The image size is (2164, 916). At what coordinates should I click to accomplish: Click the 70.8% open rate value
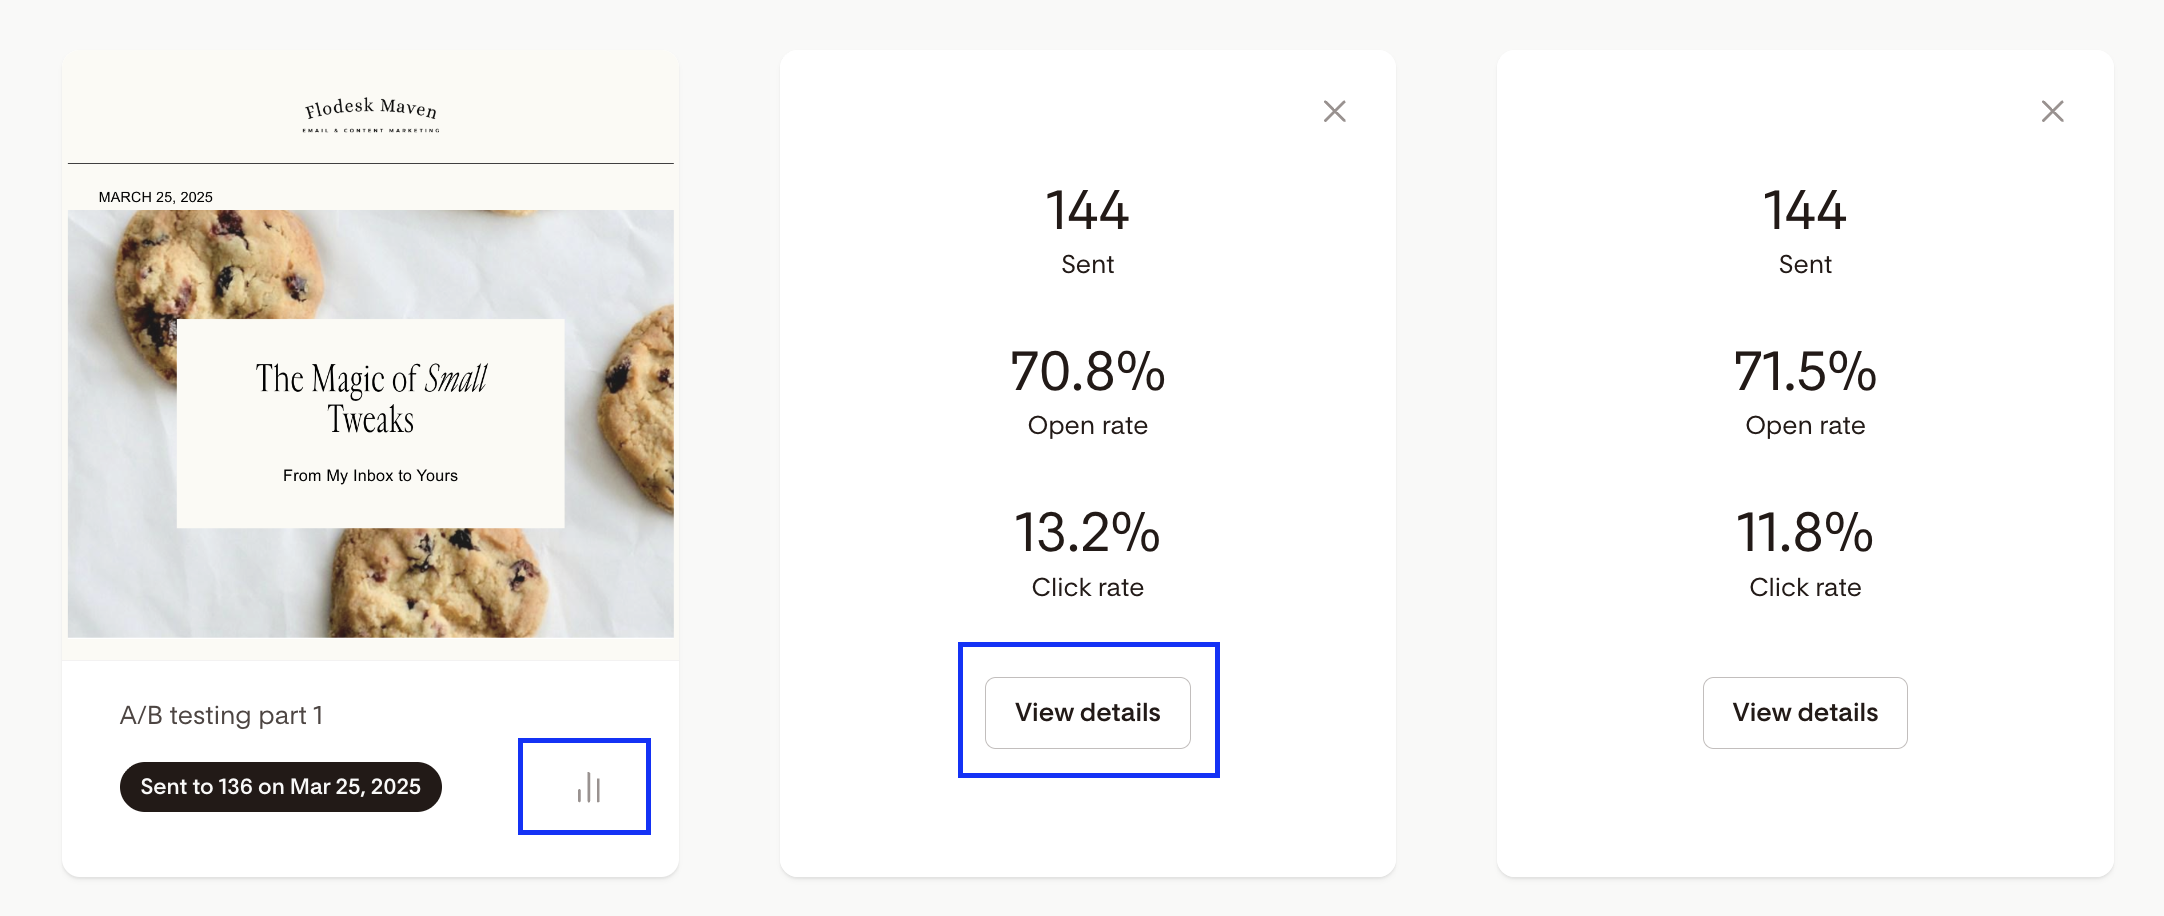pyautogui.click(x=1087, y=371)
